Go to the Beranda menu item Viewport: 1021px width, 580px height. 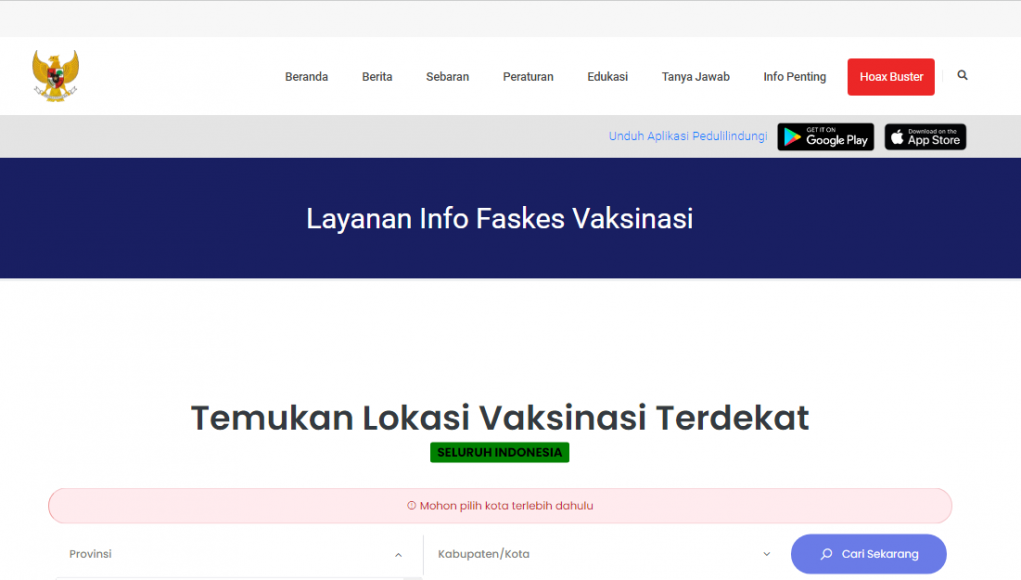click(x=306, y=77)
